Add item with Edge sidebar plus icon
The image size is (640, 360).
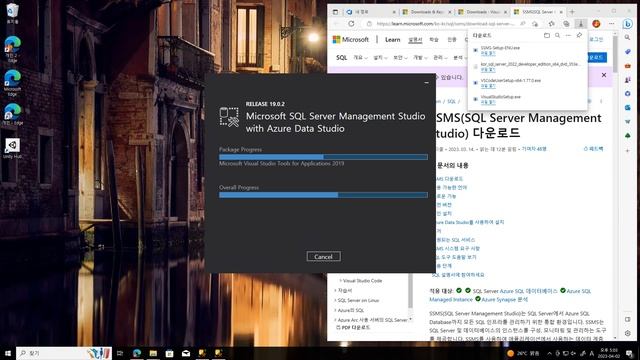(x=628, y=151)
